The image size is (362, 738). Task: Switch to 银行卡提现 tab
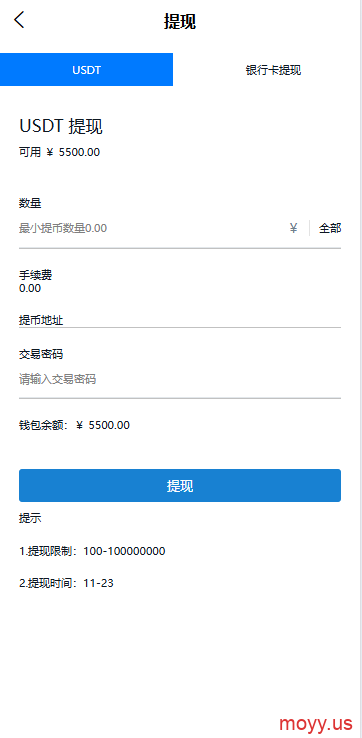273,70
